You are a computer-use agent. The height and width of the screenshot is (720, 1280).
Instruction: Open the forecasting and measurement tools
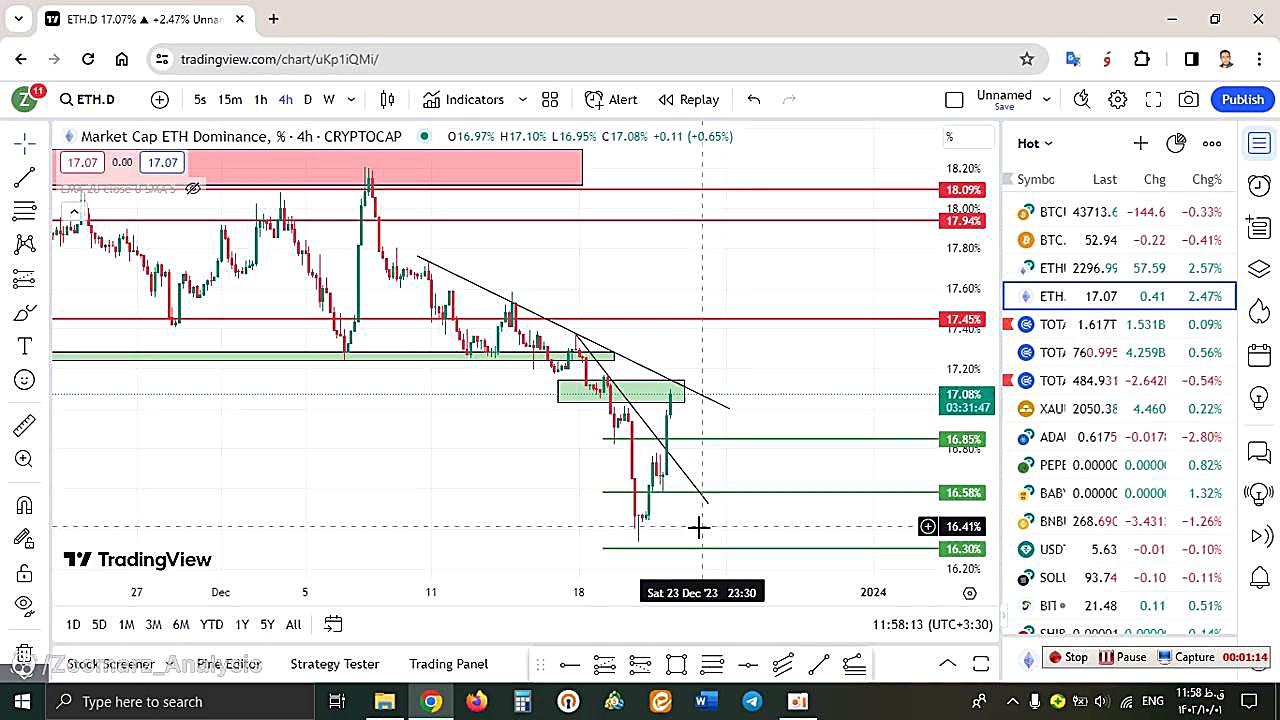[x=25, y=279]
